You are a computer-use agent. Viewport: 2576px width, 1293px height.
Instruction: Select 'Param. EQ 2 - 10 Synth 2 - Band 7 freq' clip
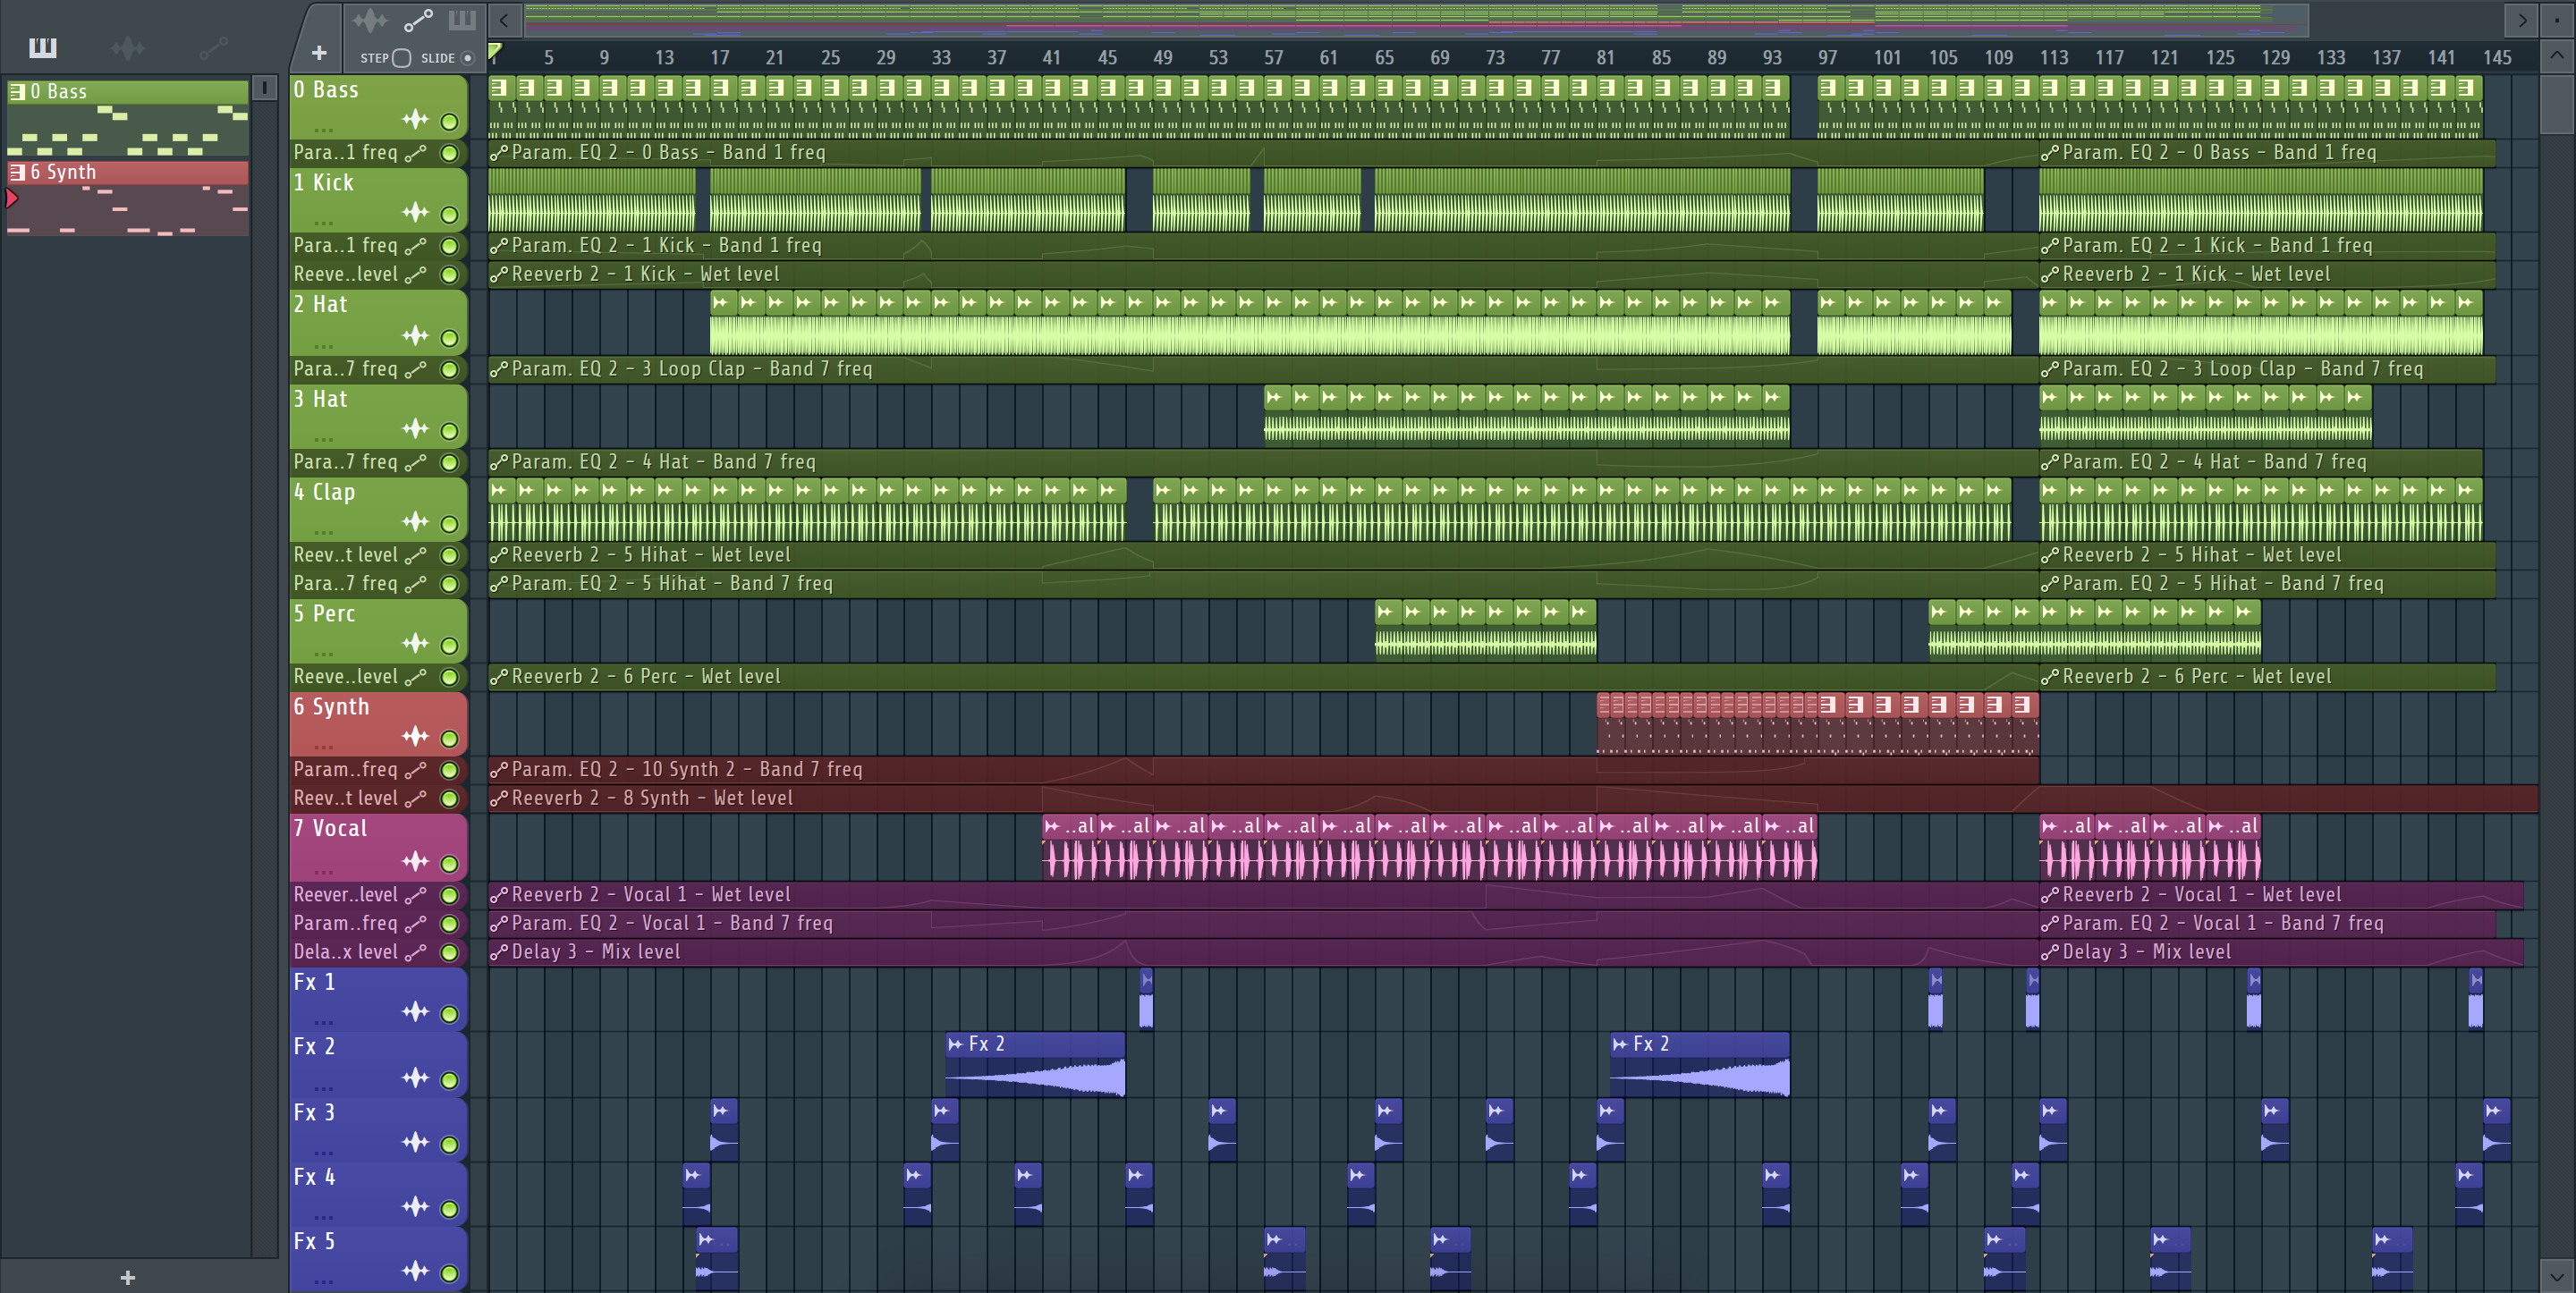pyautogui.click(x=1263, y=769)
